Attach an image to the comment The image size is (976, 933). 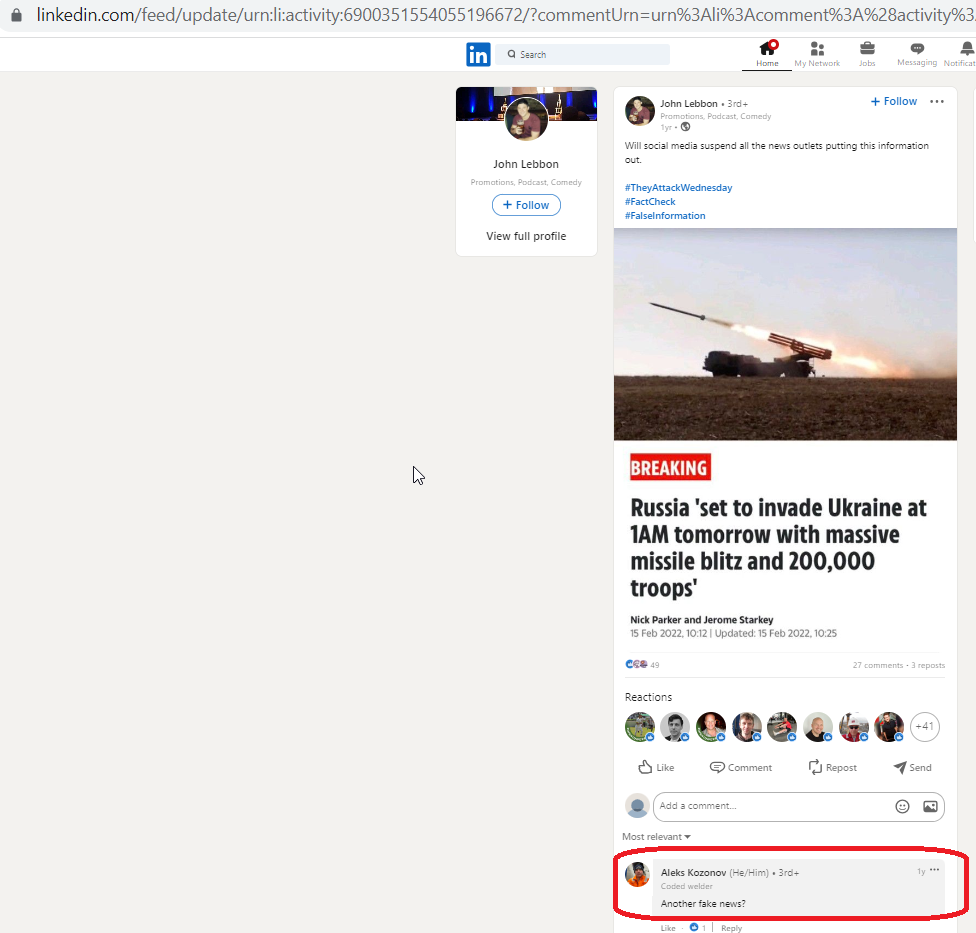930,807
